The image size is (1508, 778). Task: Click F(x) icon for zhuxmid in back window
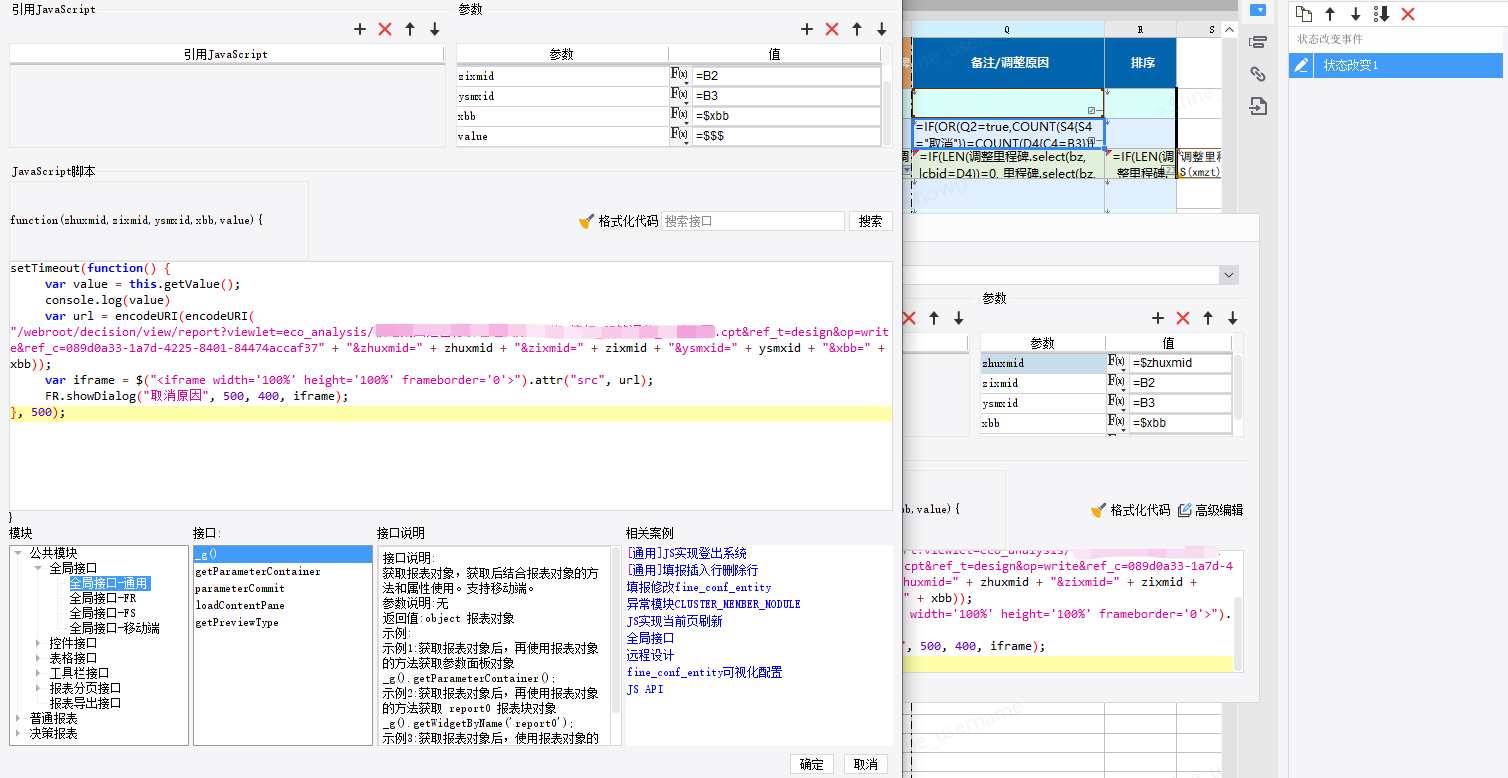coord(1118,363)
